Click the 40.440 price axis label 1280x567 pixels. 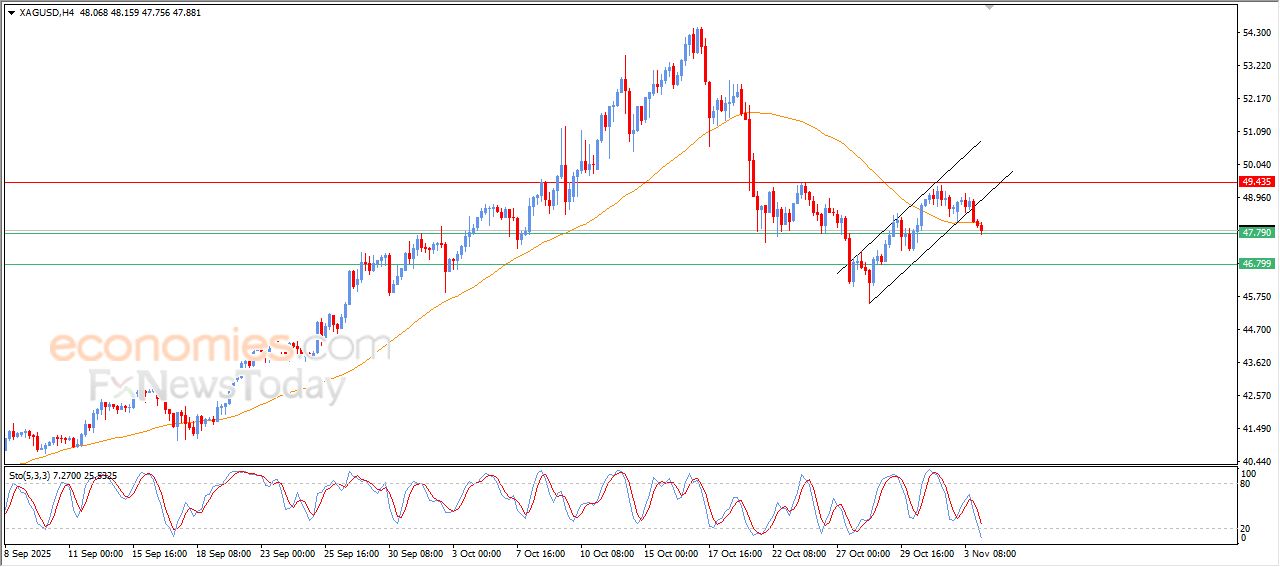coord(1255,461)
